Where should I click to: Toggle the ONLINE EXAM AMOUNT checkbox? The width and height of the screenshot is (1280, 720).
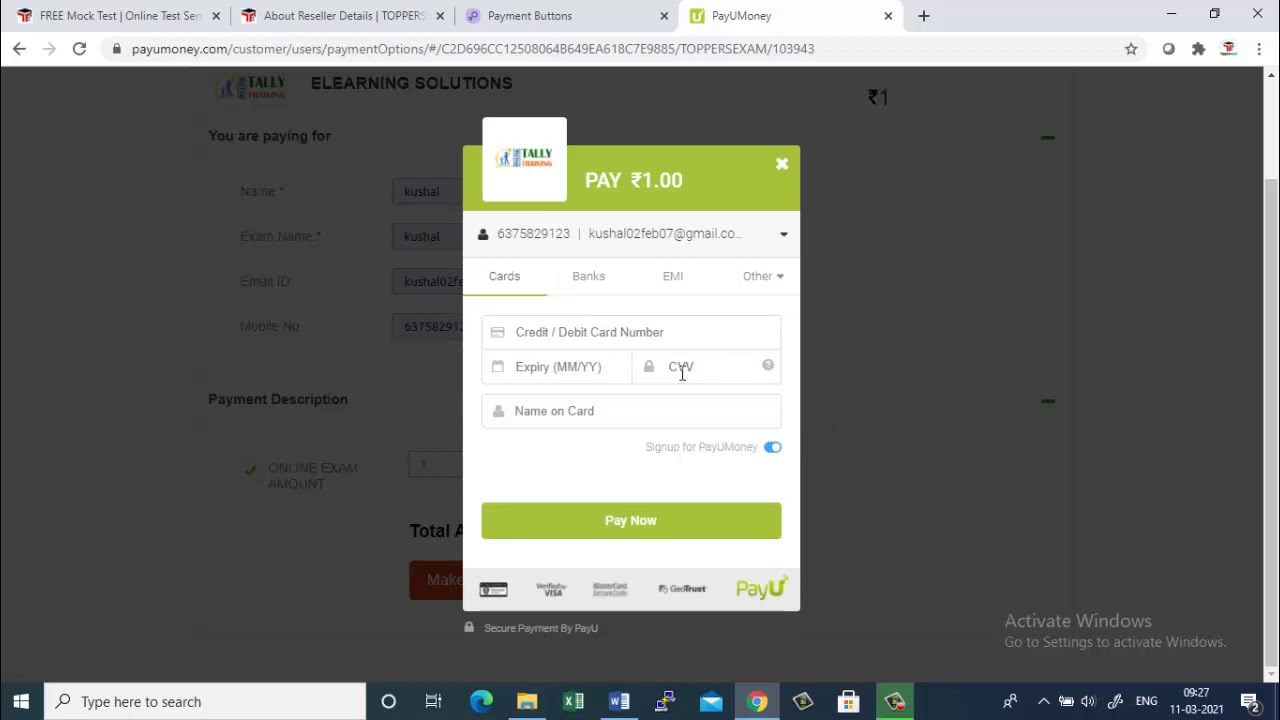(x=250, y=469)
